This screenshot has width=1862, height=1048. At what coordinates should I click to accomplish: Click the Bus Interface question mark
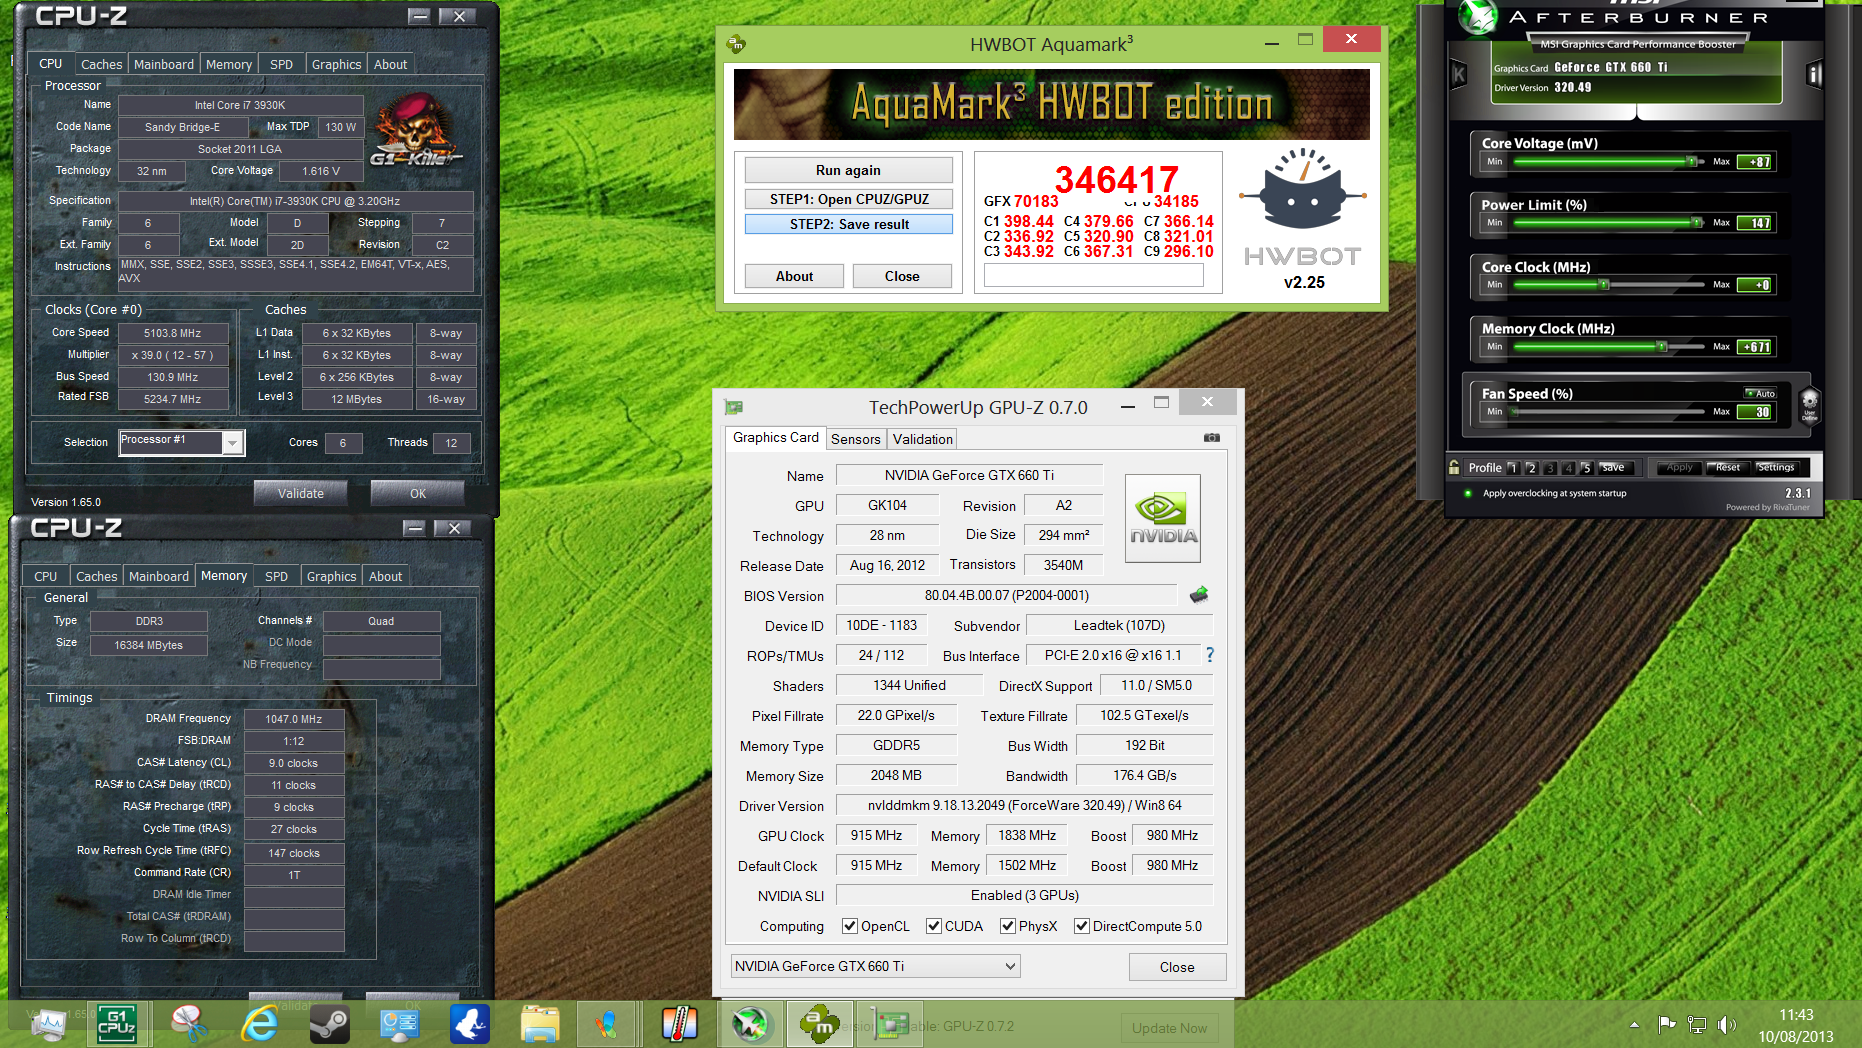1210,655
